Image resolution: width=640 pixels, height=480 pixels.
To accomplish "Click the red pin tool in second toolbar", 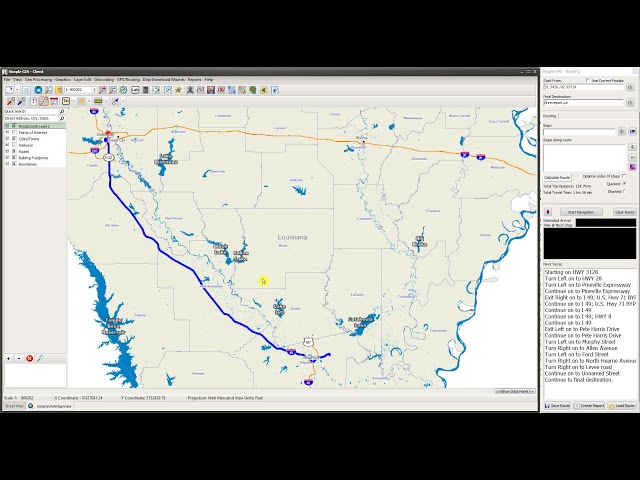I will pos(11,101).
